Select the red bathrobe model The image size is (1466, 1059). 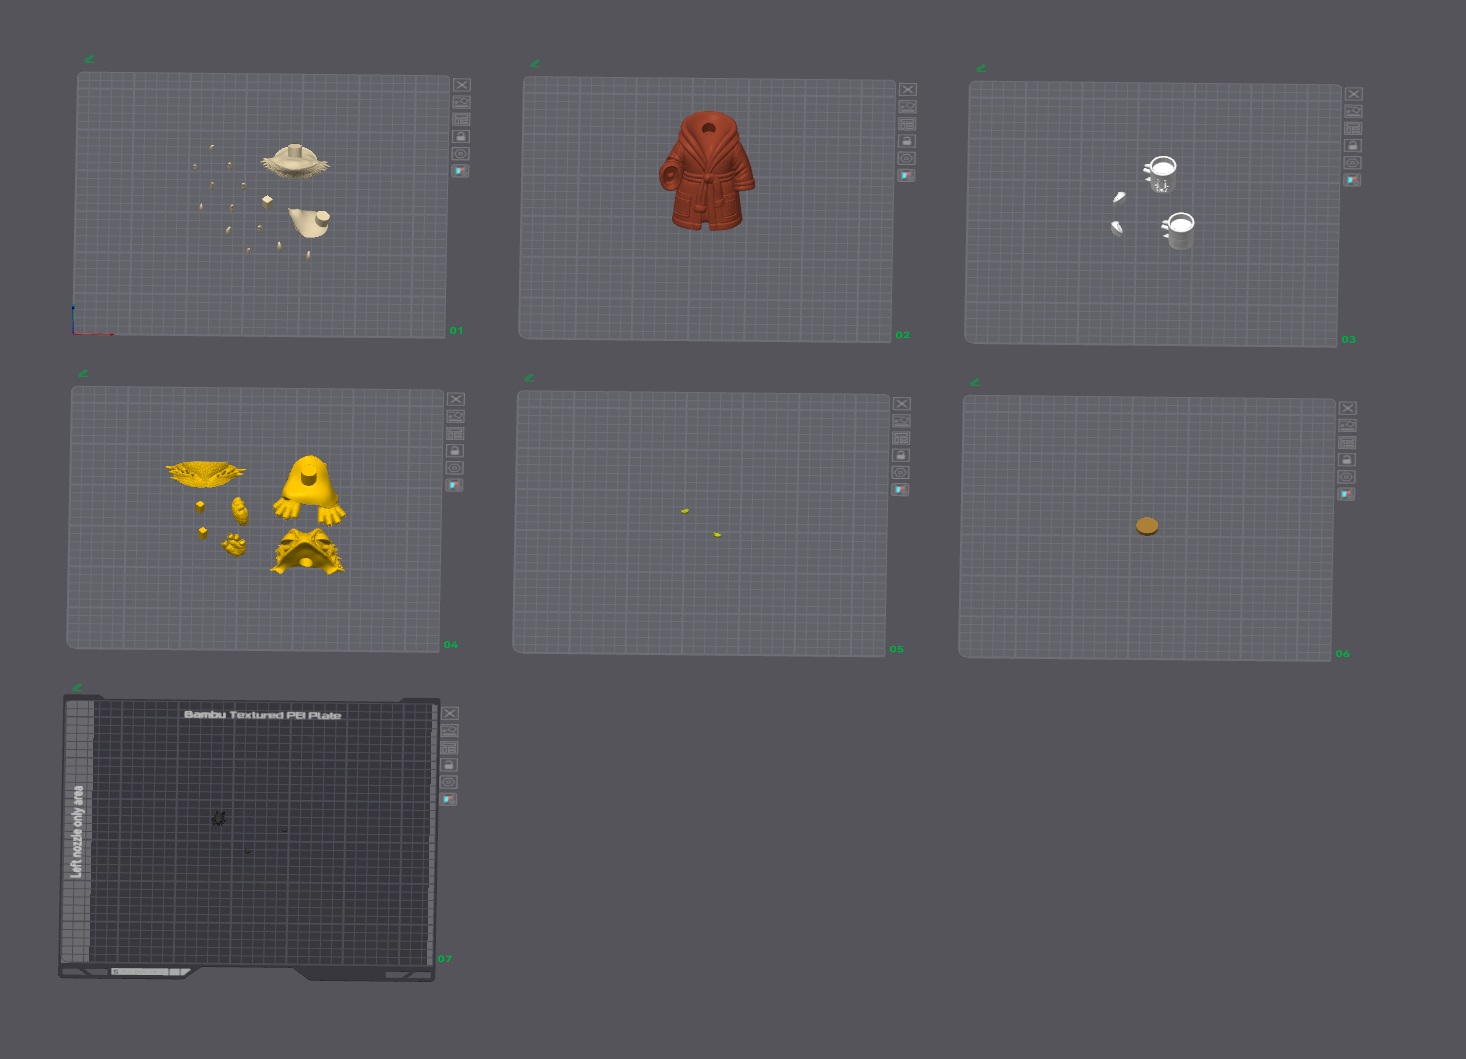(708, 170)
